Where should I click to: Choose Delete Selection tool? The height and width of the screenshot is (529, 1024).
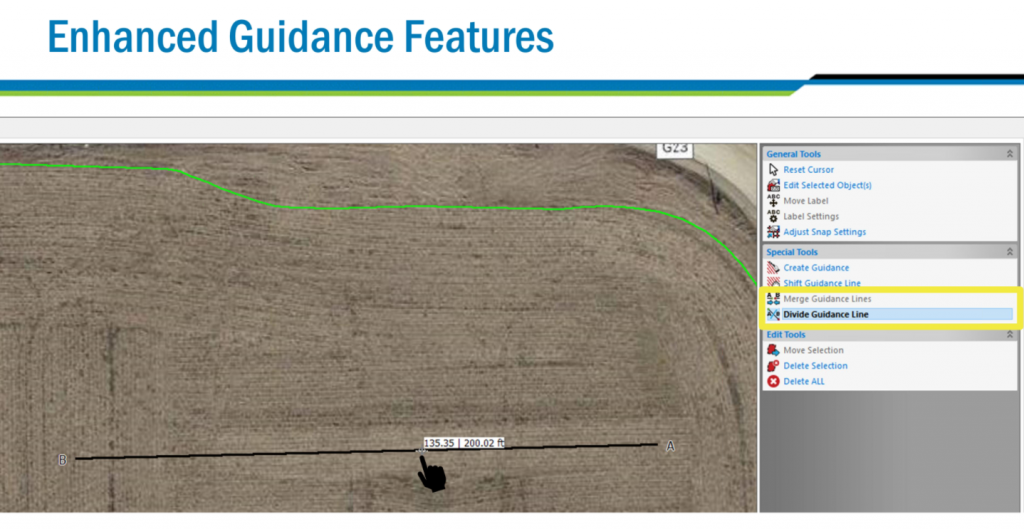tap(815, 366)
